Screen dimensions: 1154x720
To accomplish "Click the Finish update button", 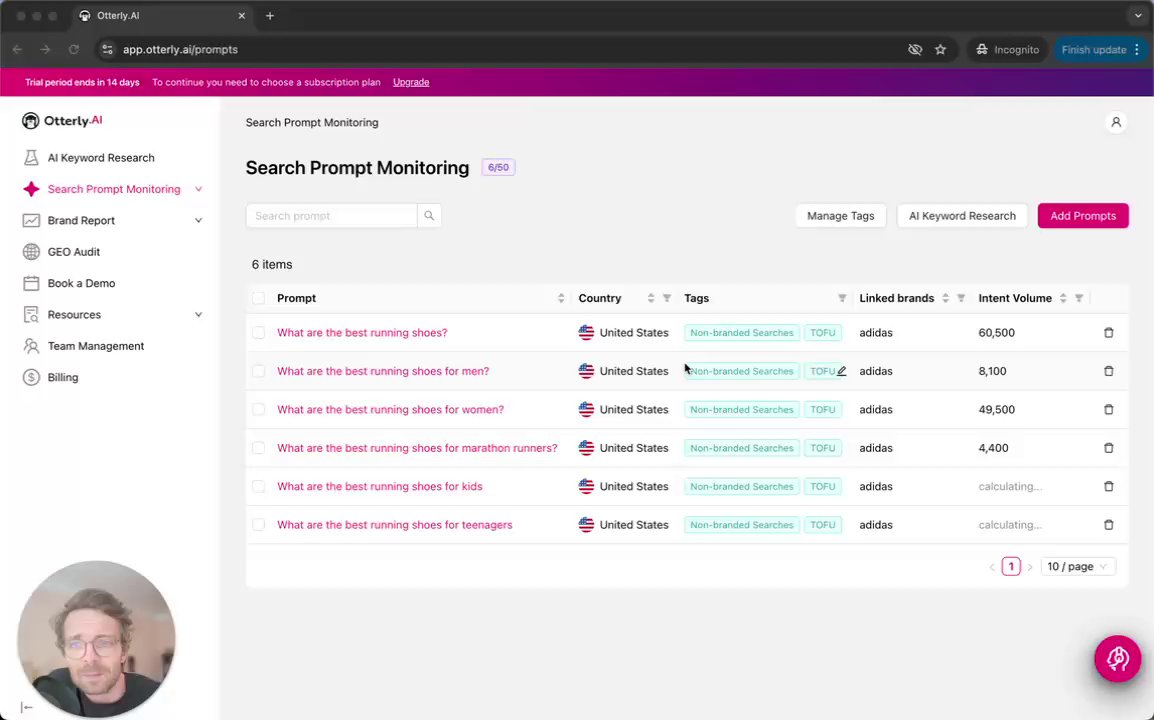I will coord(1100,49).
